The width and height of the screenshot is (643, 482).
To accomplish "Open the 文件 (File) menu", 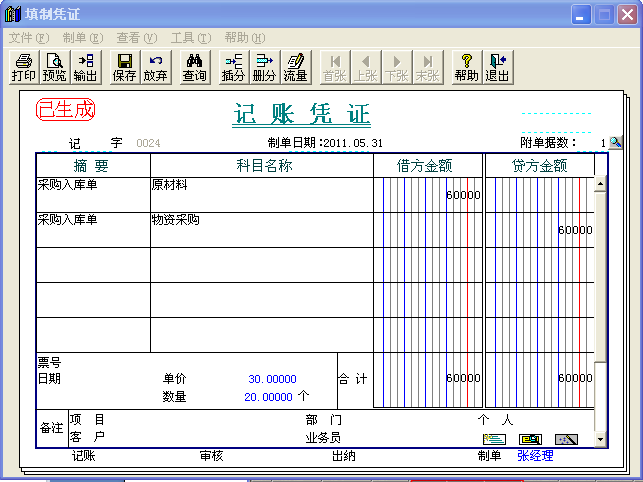I will 29,37.
